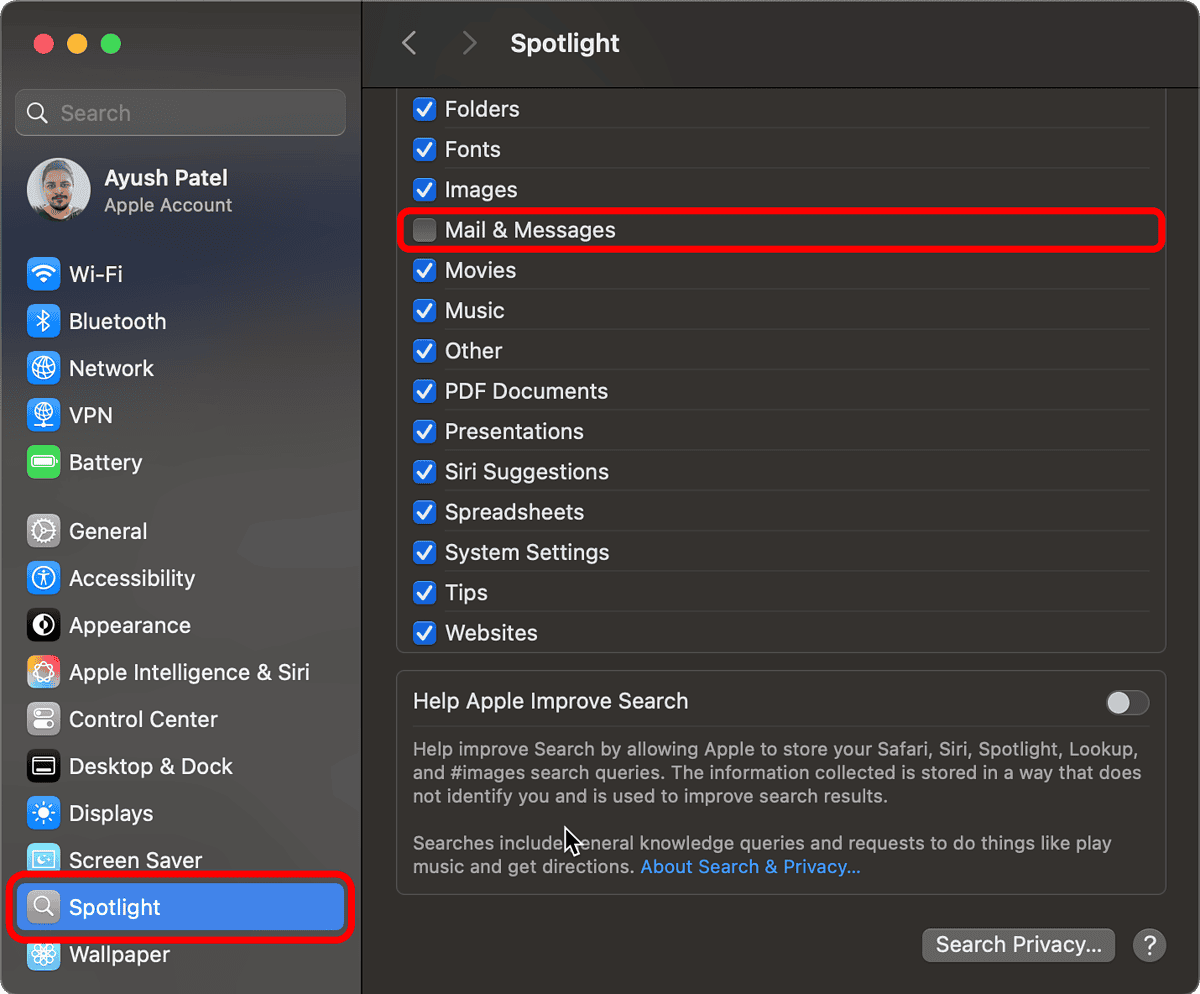Select the Bluetooth settings icon
Screen dimensions: 1200x994
coord(44,321)
